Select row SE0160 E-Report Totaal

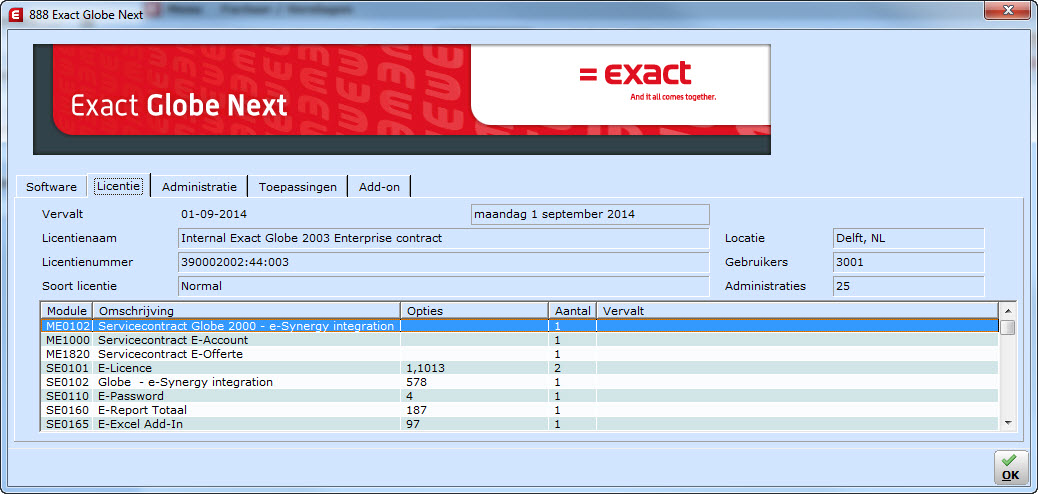(x=520, y=410)
